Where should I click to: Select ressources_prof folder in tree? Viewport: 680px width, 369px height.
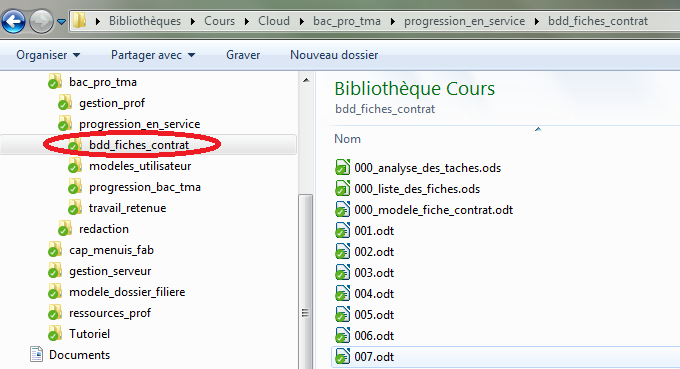(110, 313)
